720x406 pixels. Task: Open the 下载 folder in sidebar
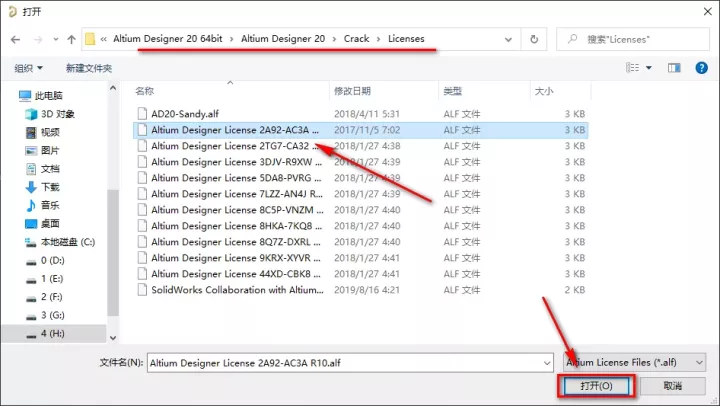tap(50, 186)
